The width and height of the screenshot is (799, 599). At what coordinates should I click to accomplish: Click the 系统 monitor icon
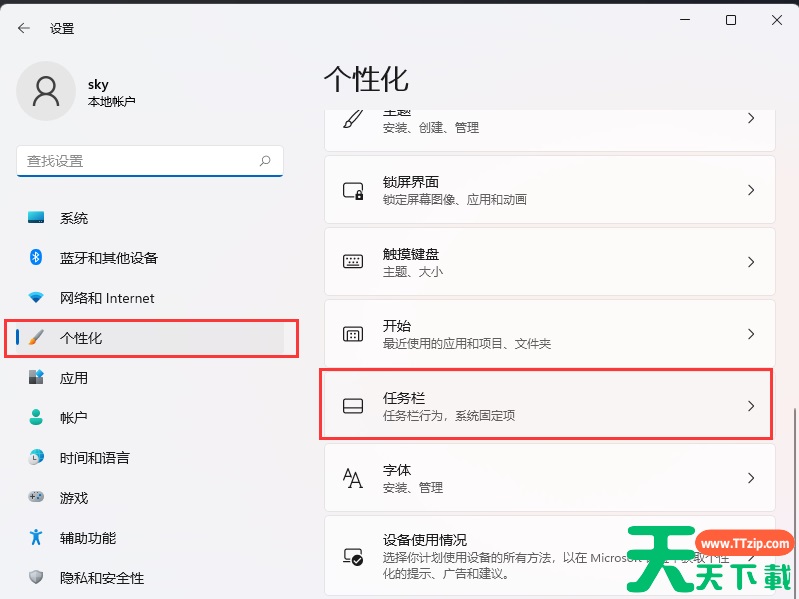pos(36,217)
